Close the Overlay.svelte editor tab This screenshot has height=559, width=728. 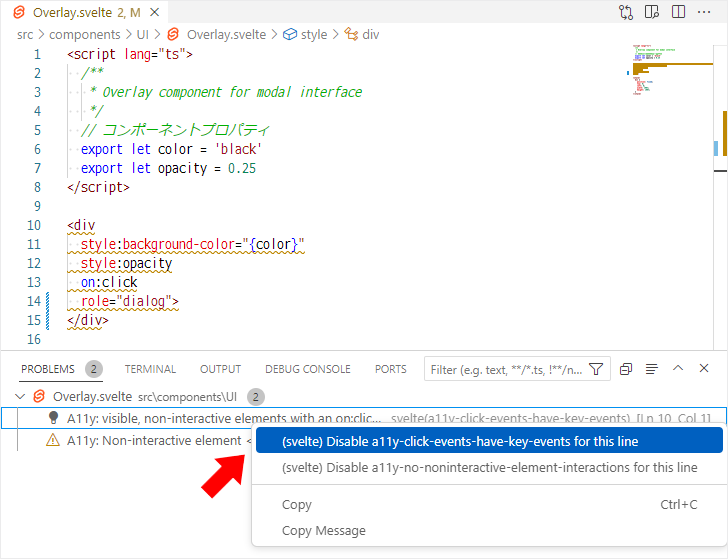pyautogui.click(x=155, y=13)
